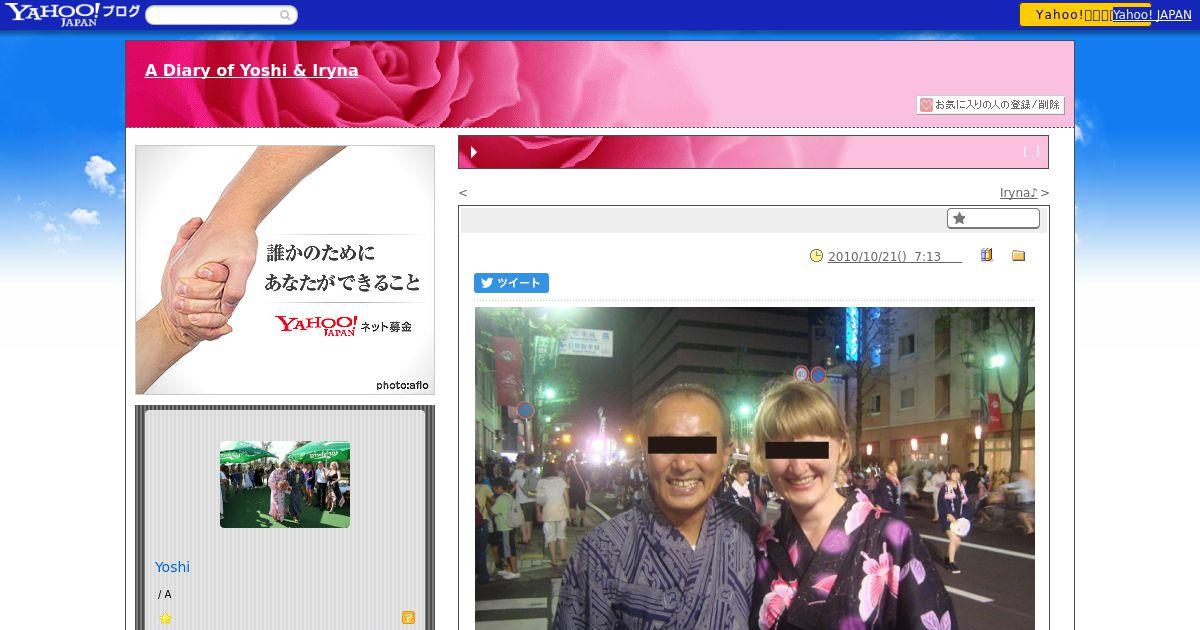Screen dimensions: 1200x630
Task: Click the grey star rating button
Action: point(993,218)
